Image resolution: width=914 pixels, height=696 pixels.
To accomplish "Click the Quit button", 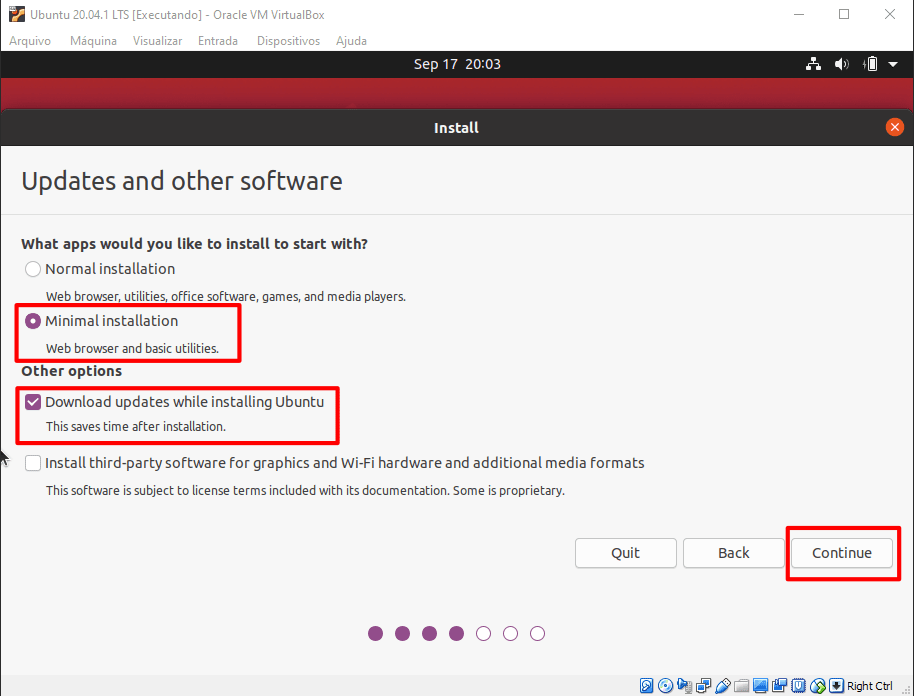I will click(625, 553).
